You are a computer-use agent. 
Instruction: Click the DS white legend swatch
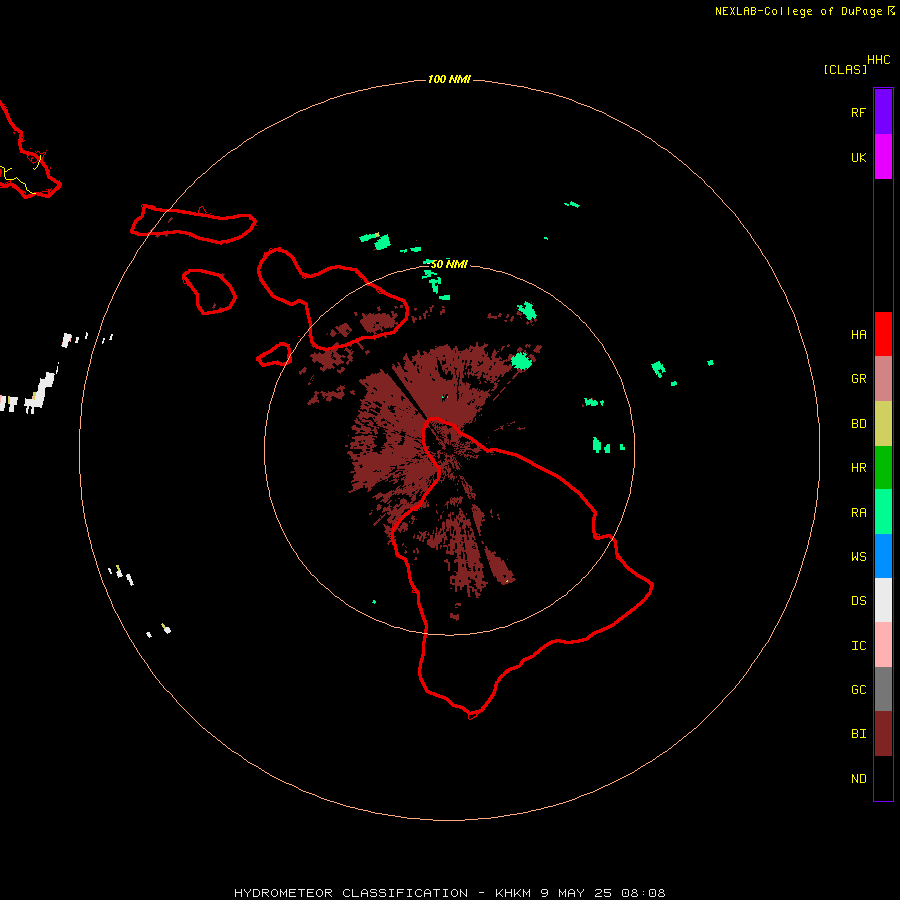point(883,600)
